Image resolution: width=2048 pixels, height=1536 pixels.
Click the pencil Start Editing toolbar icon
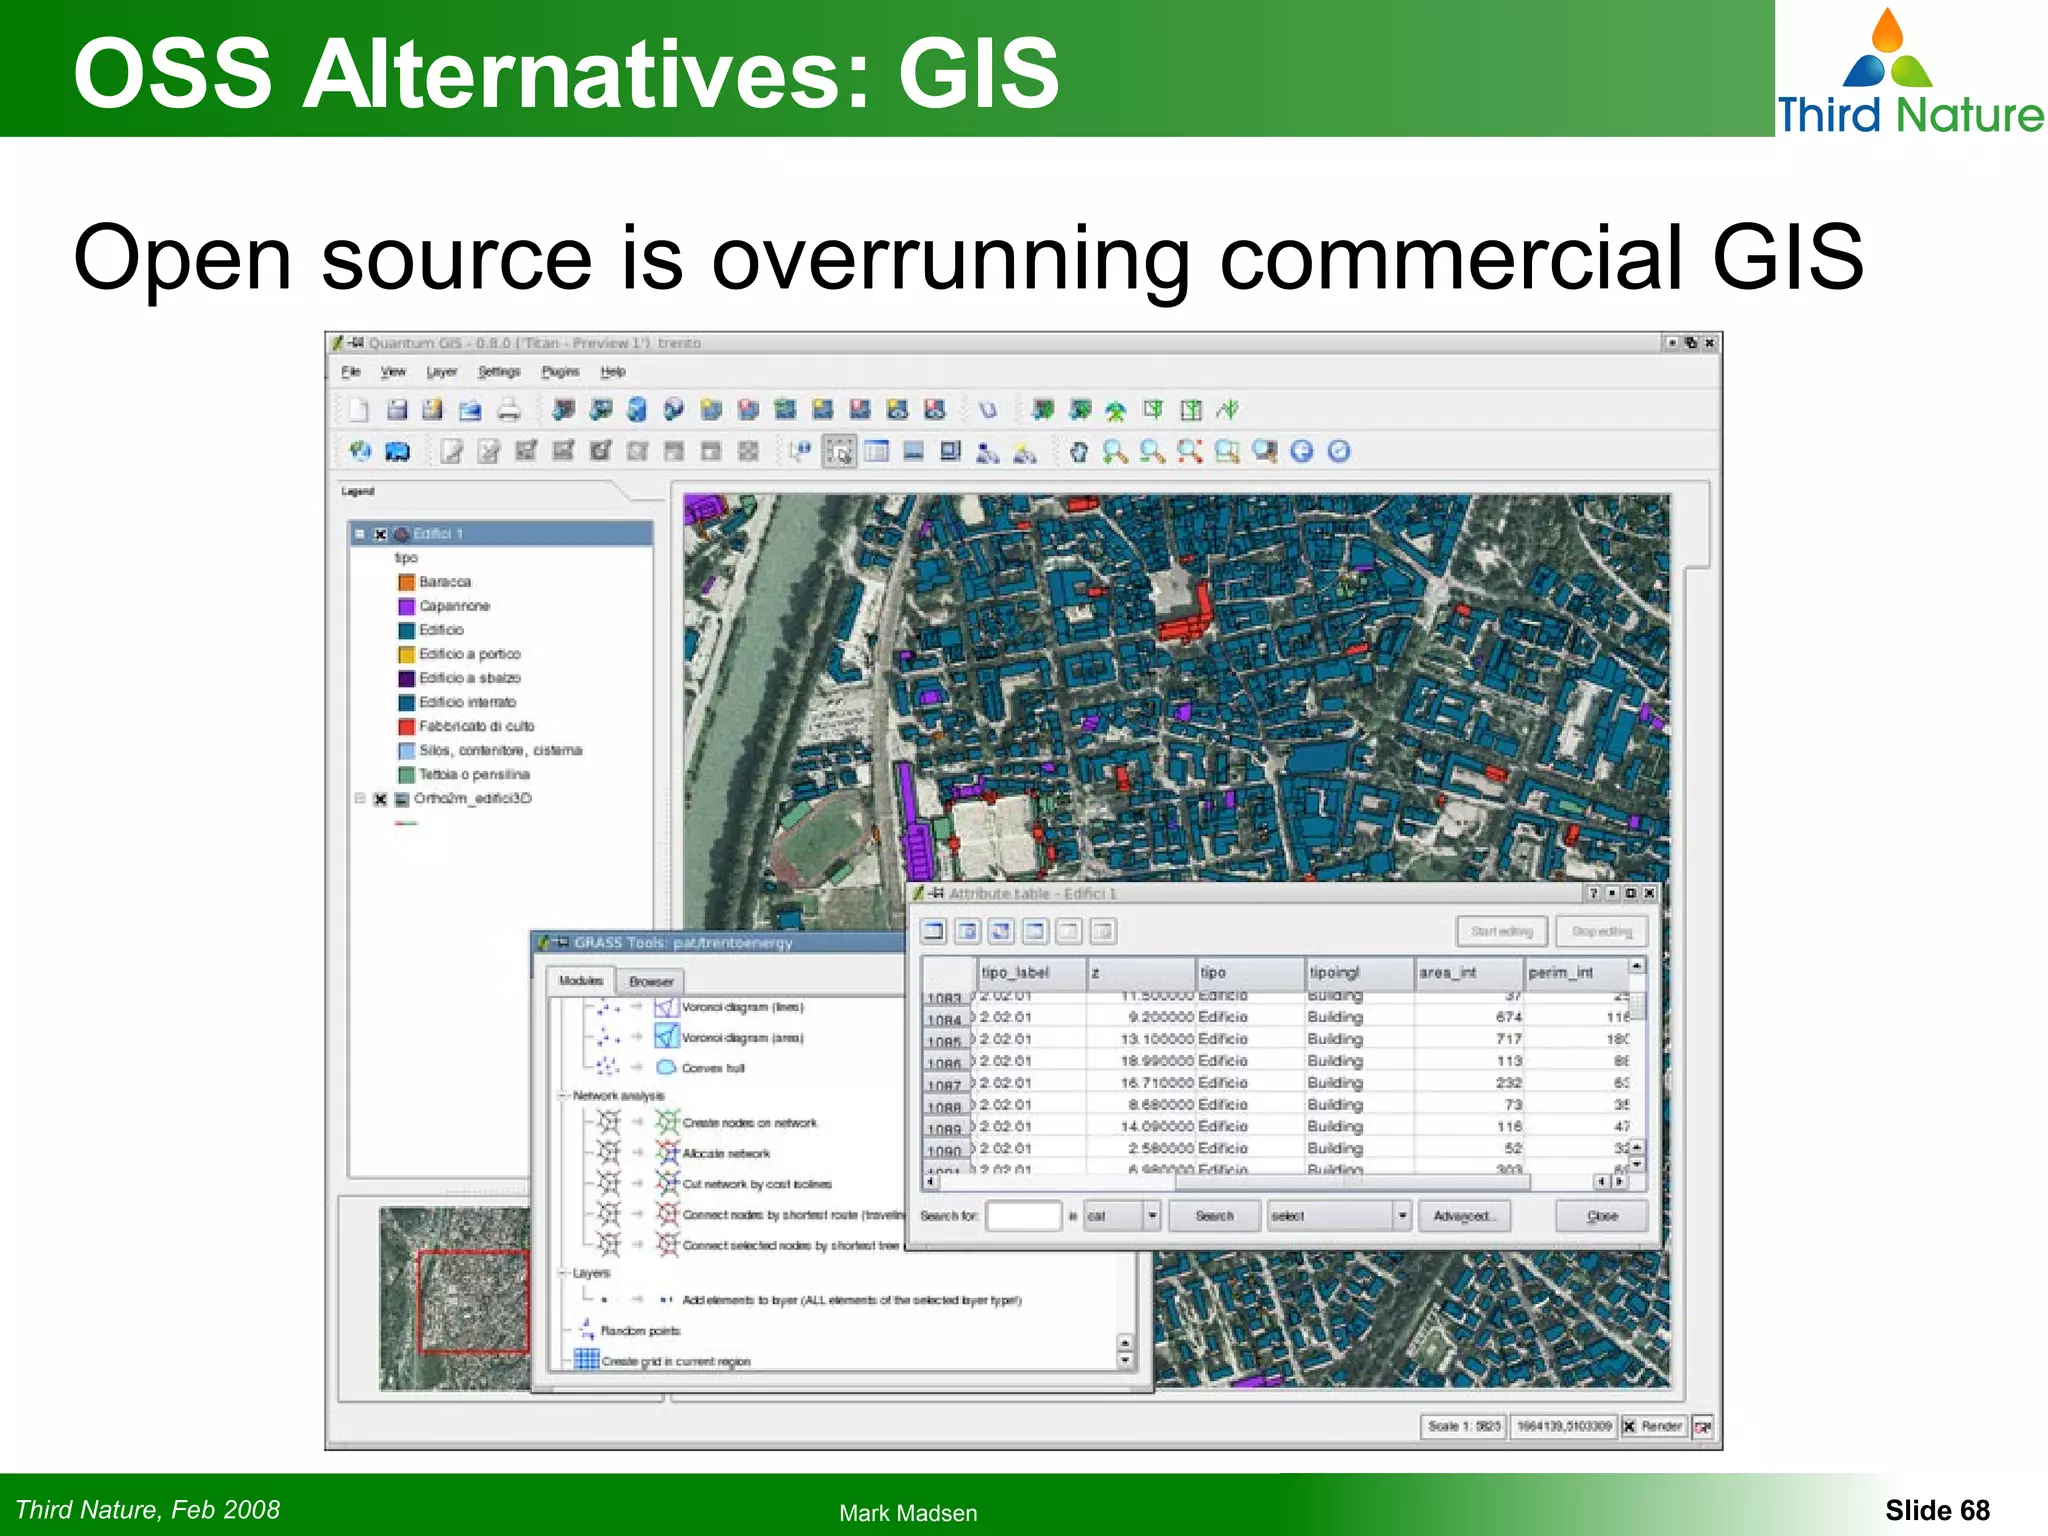point(452,451)
